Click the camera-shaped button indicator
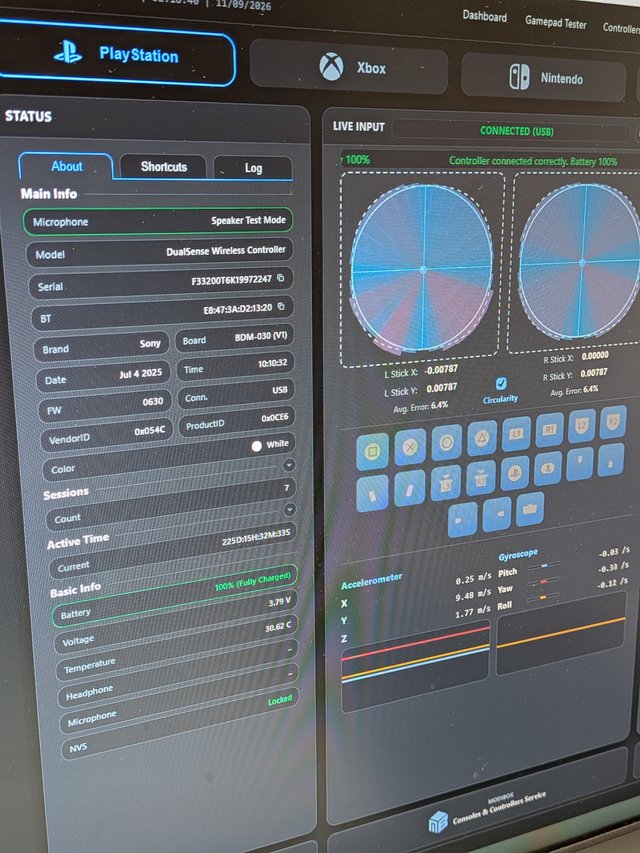Viewport: 640px width, 853px height. tap(530, 509)
